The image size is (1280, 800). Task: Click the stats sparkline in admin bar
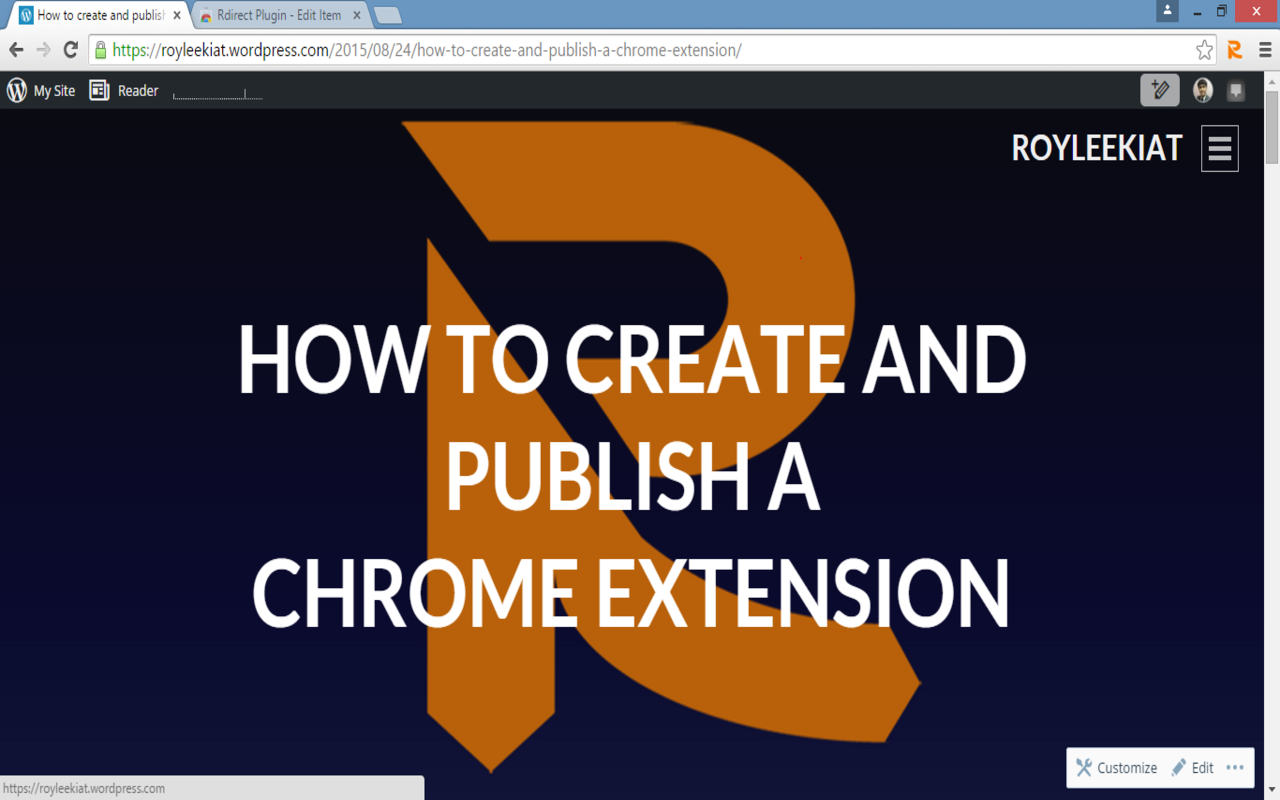click(x=218, y=94)
